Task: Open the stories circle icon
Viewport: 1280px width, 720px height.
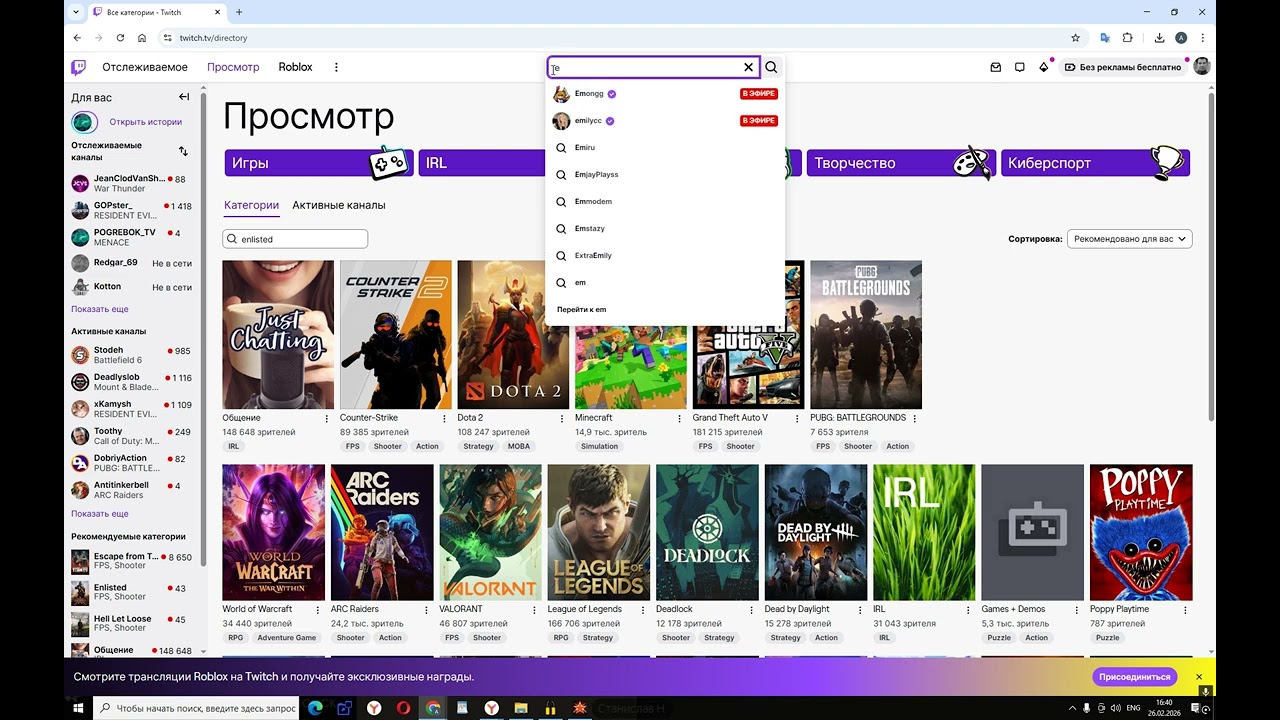Action: point(84,122)
